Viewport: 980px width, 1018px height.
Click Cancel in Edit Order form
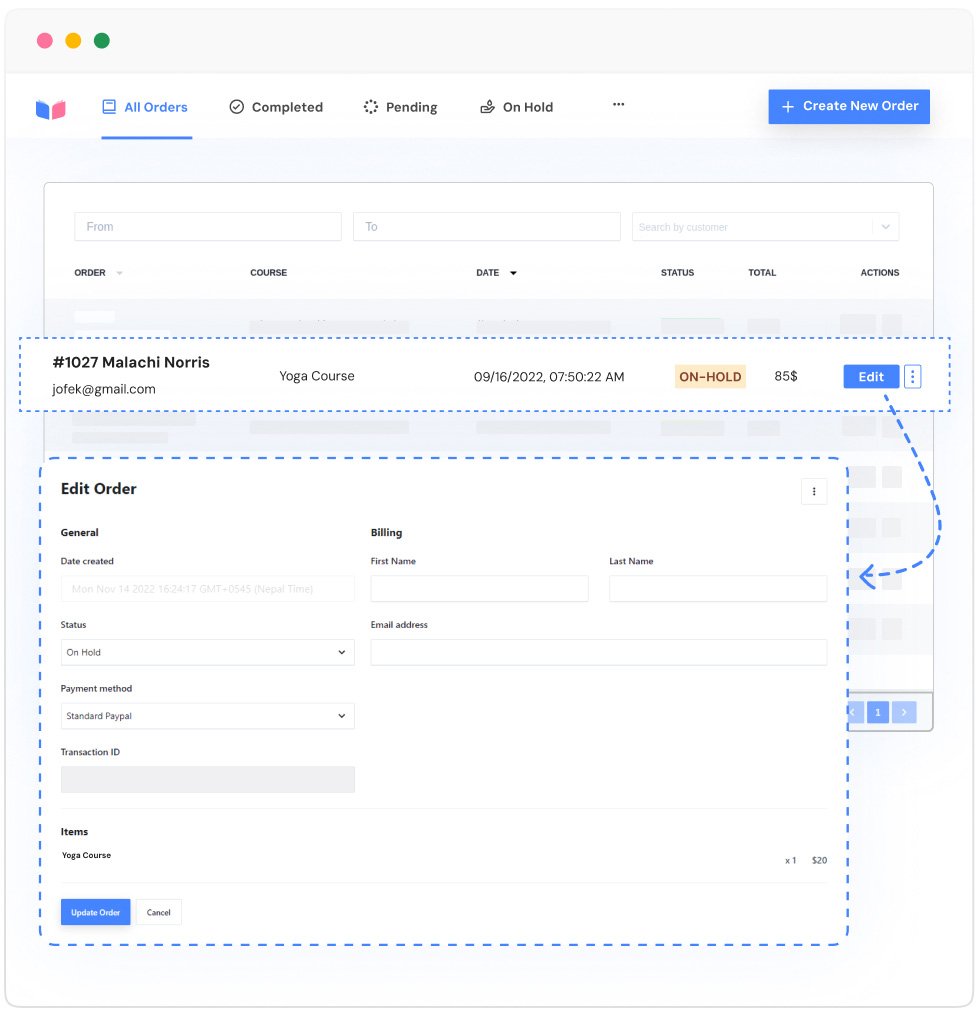(158, 912)
